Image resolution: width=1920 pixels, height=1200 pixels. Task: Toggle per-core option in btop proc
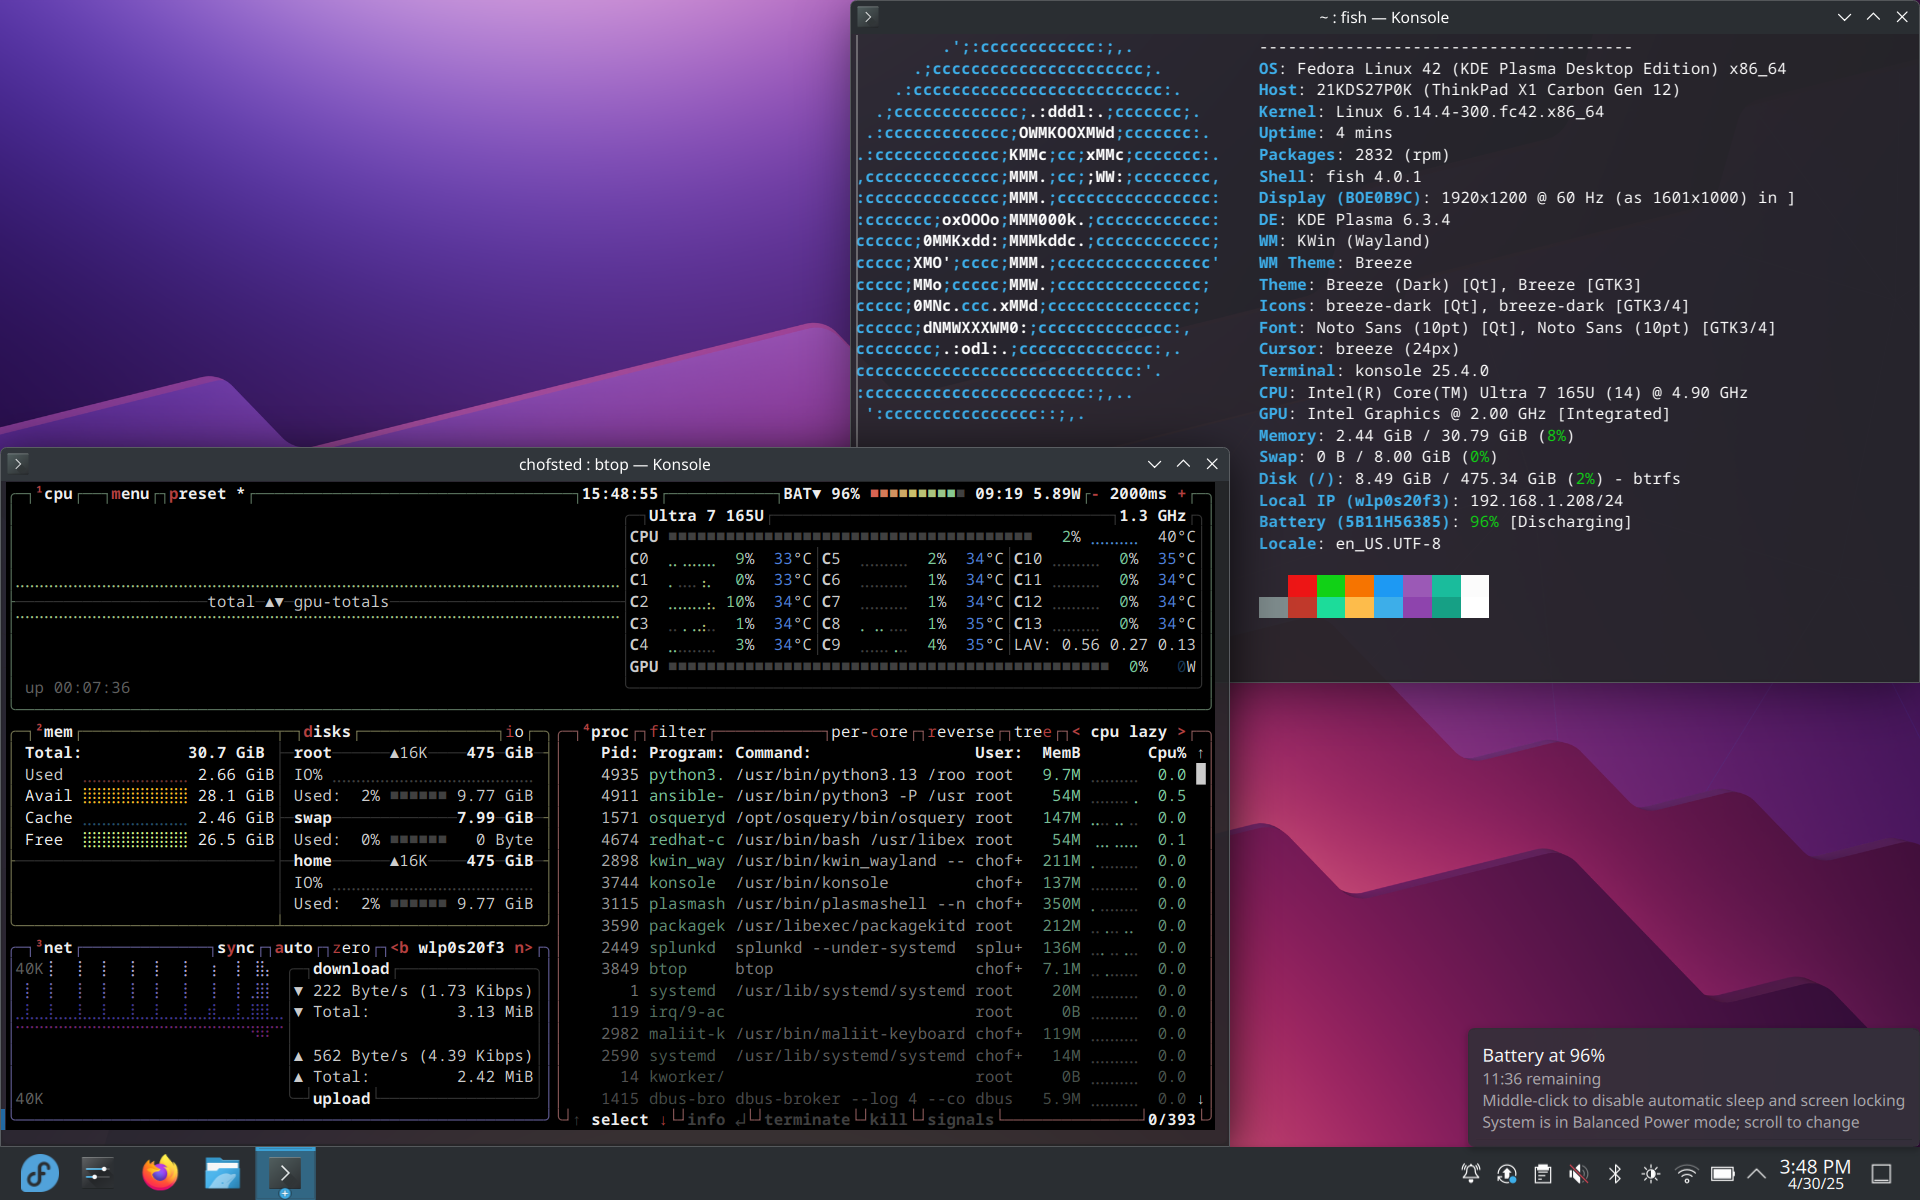click(x=868, y=732)
